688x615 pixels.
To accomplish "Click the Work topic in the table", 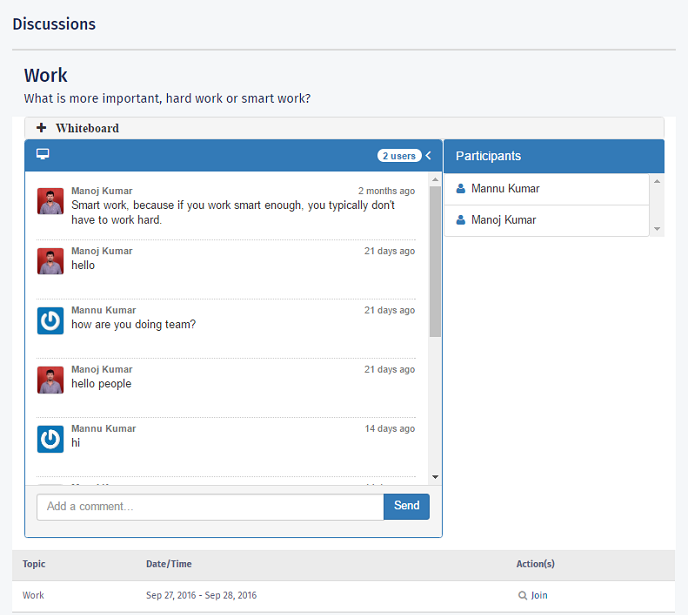I will point(33,595).
